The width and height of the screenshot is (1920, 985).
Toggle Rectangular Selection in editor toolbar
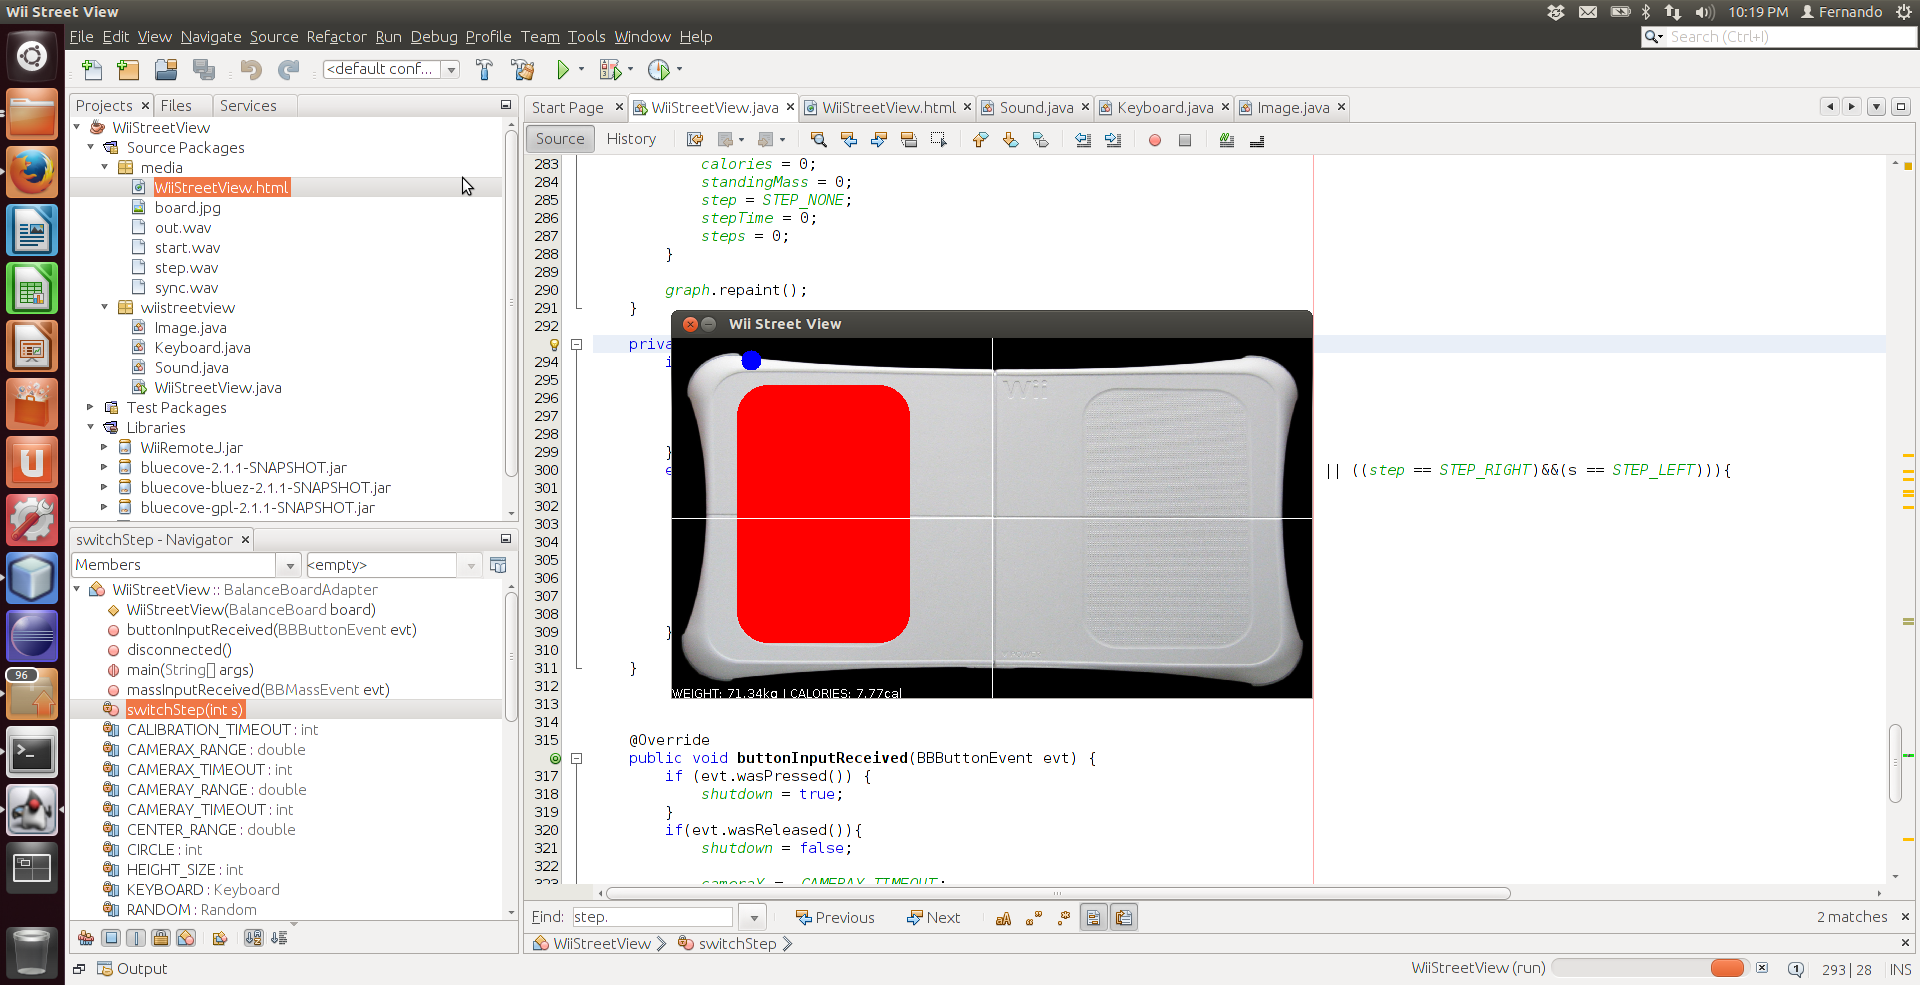938,139
